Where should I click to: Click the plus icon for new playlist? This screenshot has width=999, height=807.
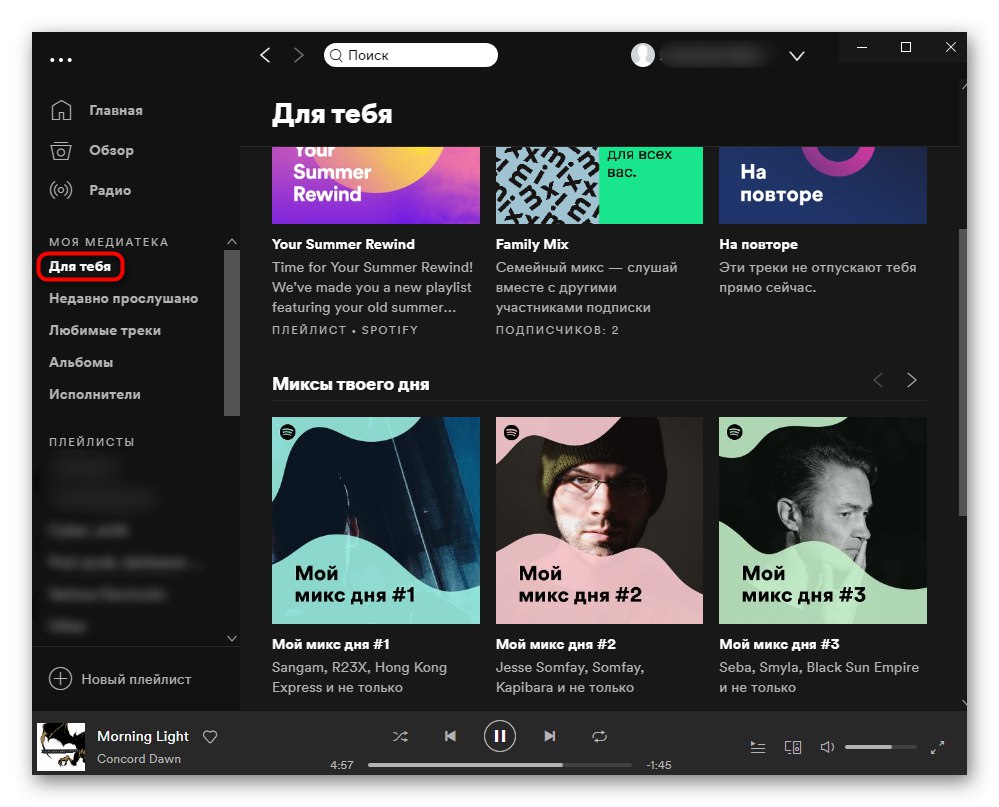coord(61,678)
